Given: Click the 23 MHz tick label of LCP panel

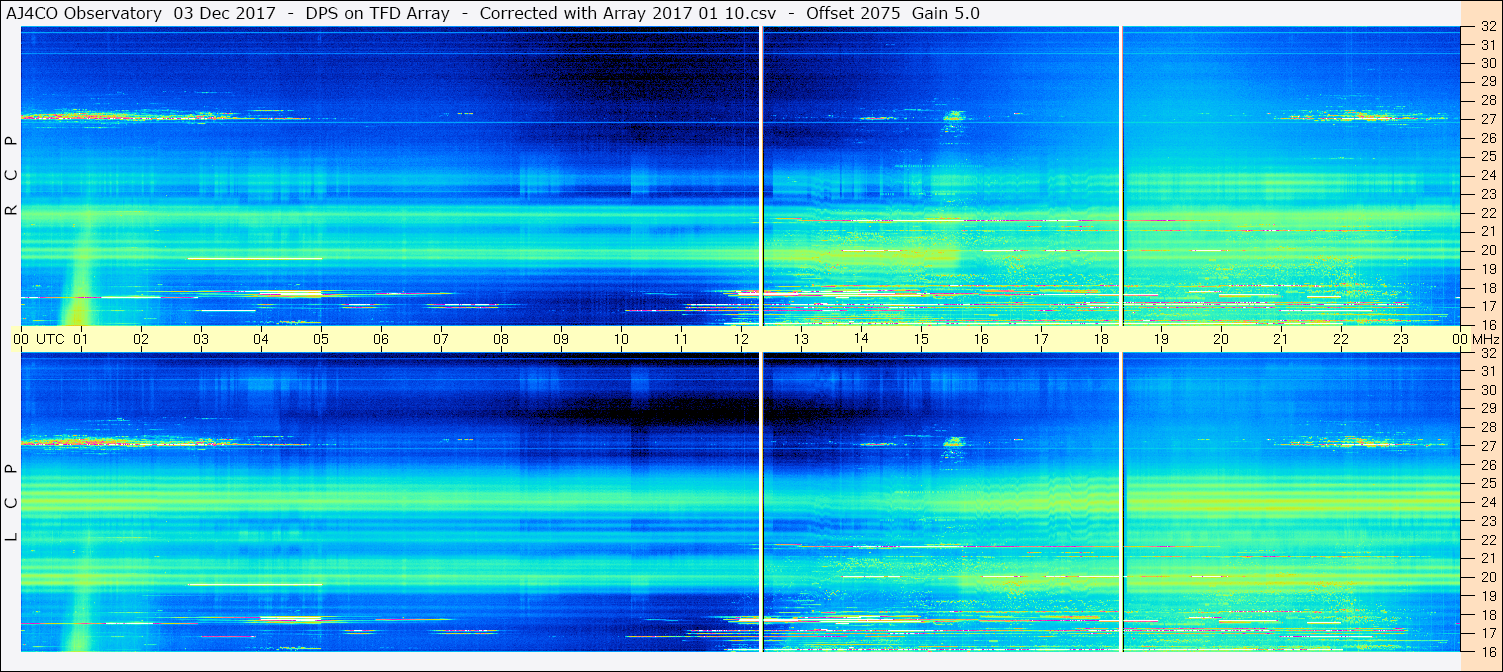Looking at the screenshot, I should 1487,521.
